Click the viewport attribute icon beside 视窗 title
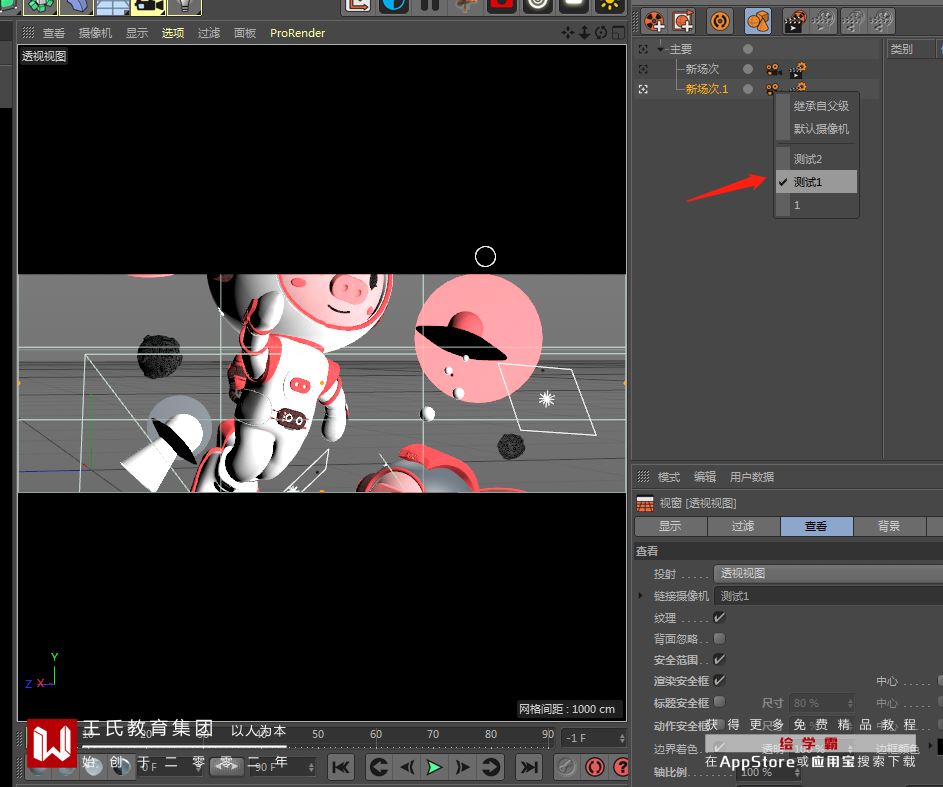 point(645,503)
